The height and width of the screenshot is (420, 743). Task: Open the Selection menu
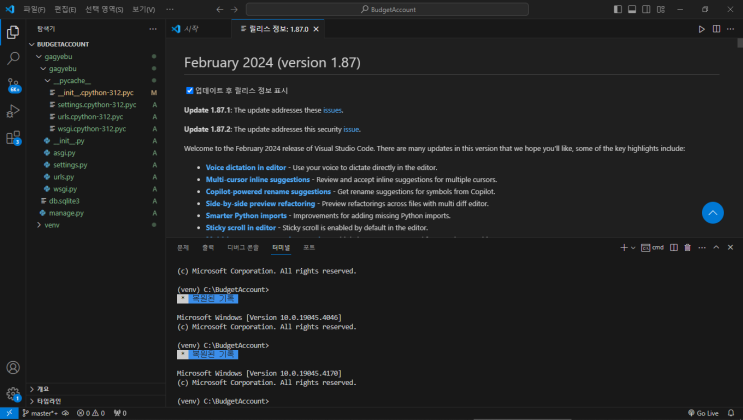(104, 9)
